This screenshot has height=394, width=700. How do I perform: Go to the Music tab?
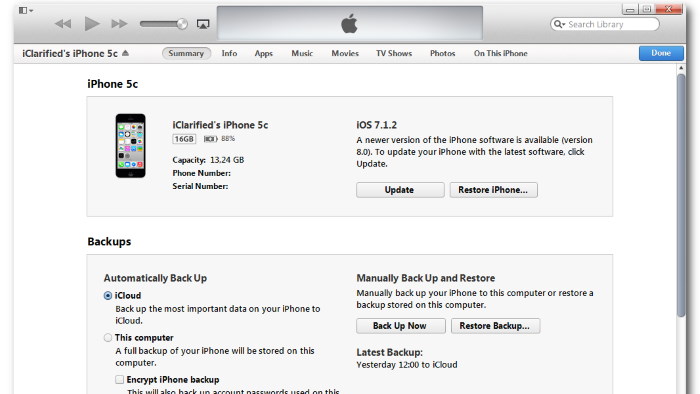(302, 53)
